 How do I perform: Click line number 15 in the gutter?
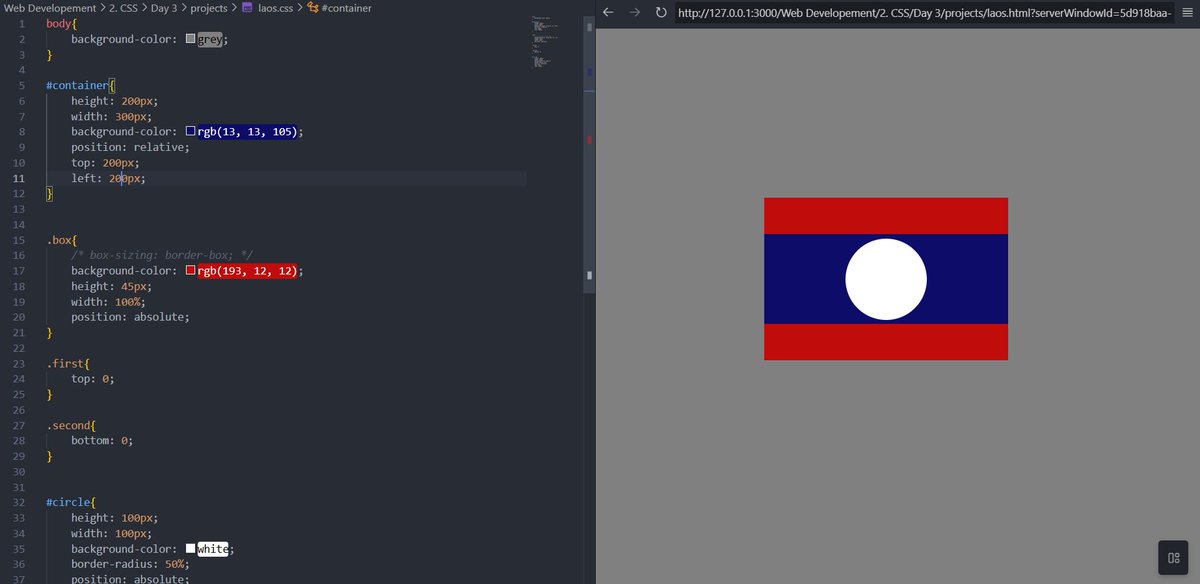[x=19, y=240]
